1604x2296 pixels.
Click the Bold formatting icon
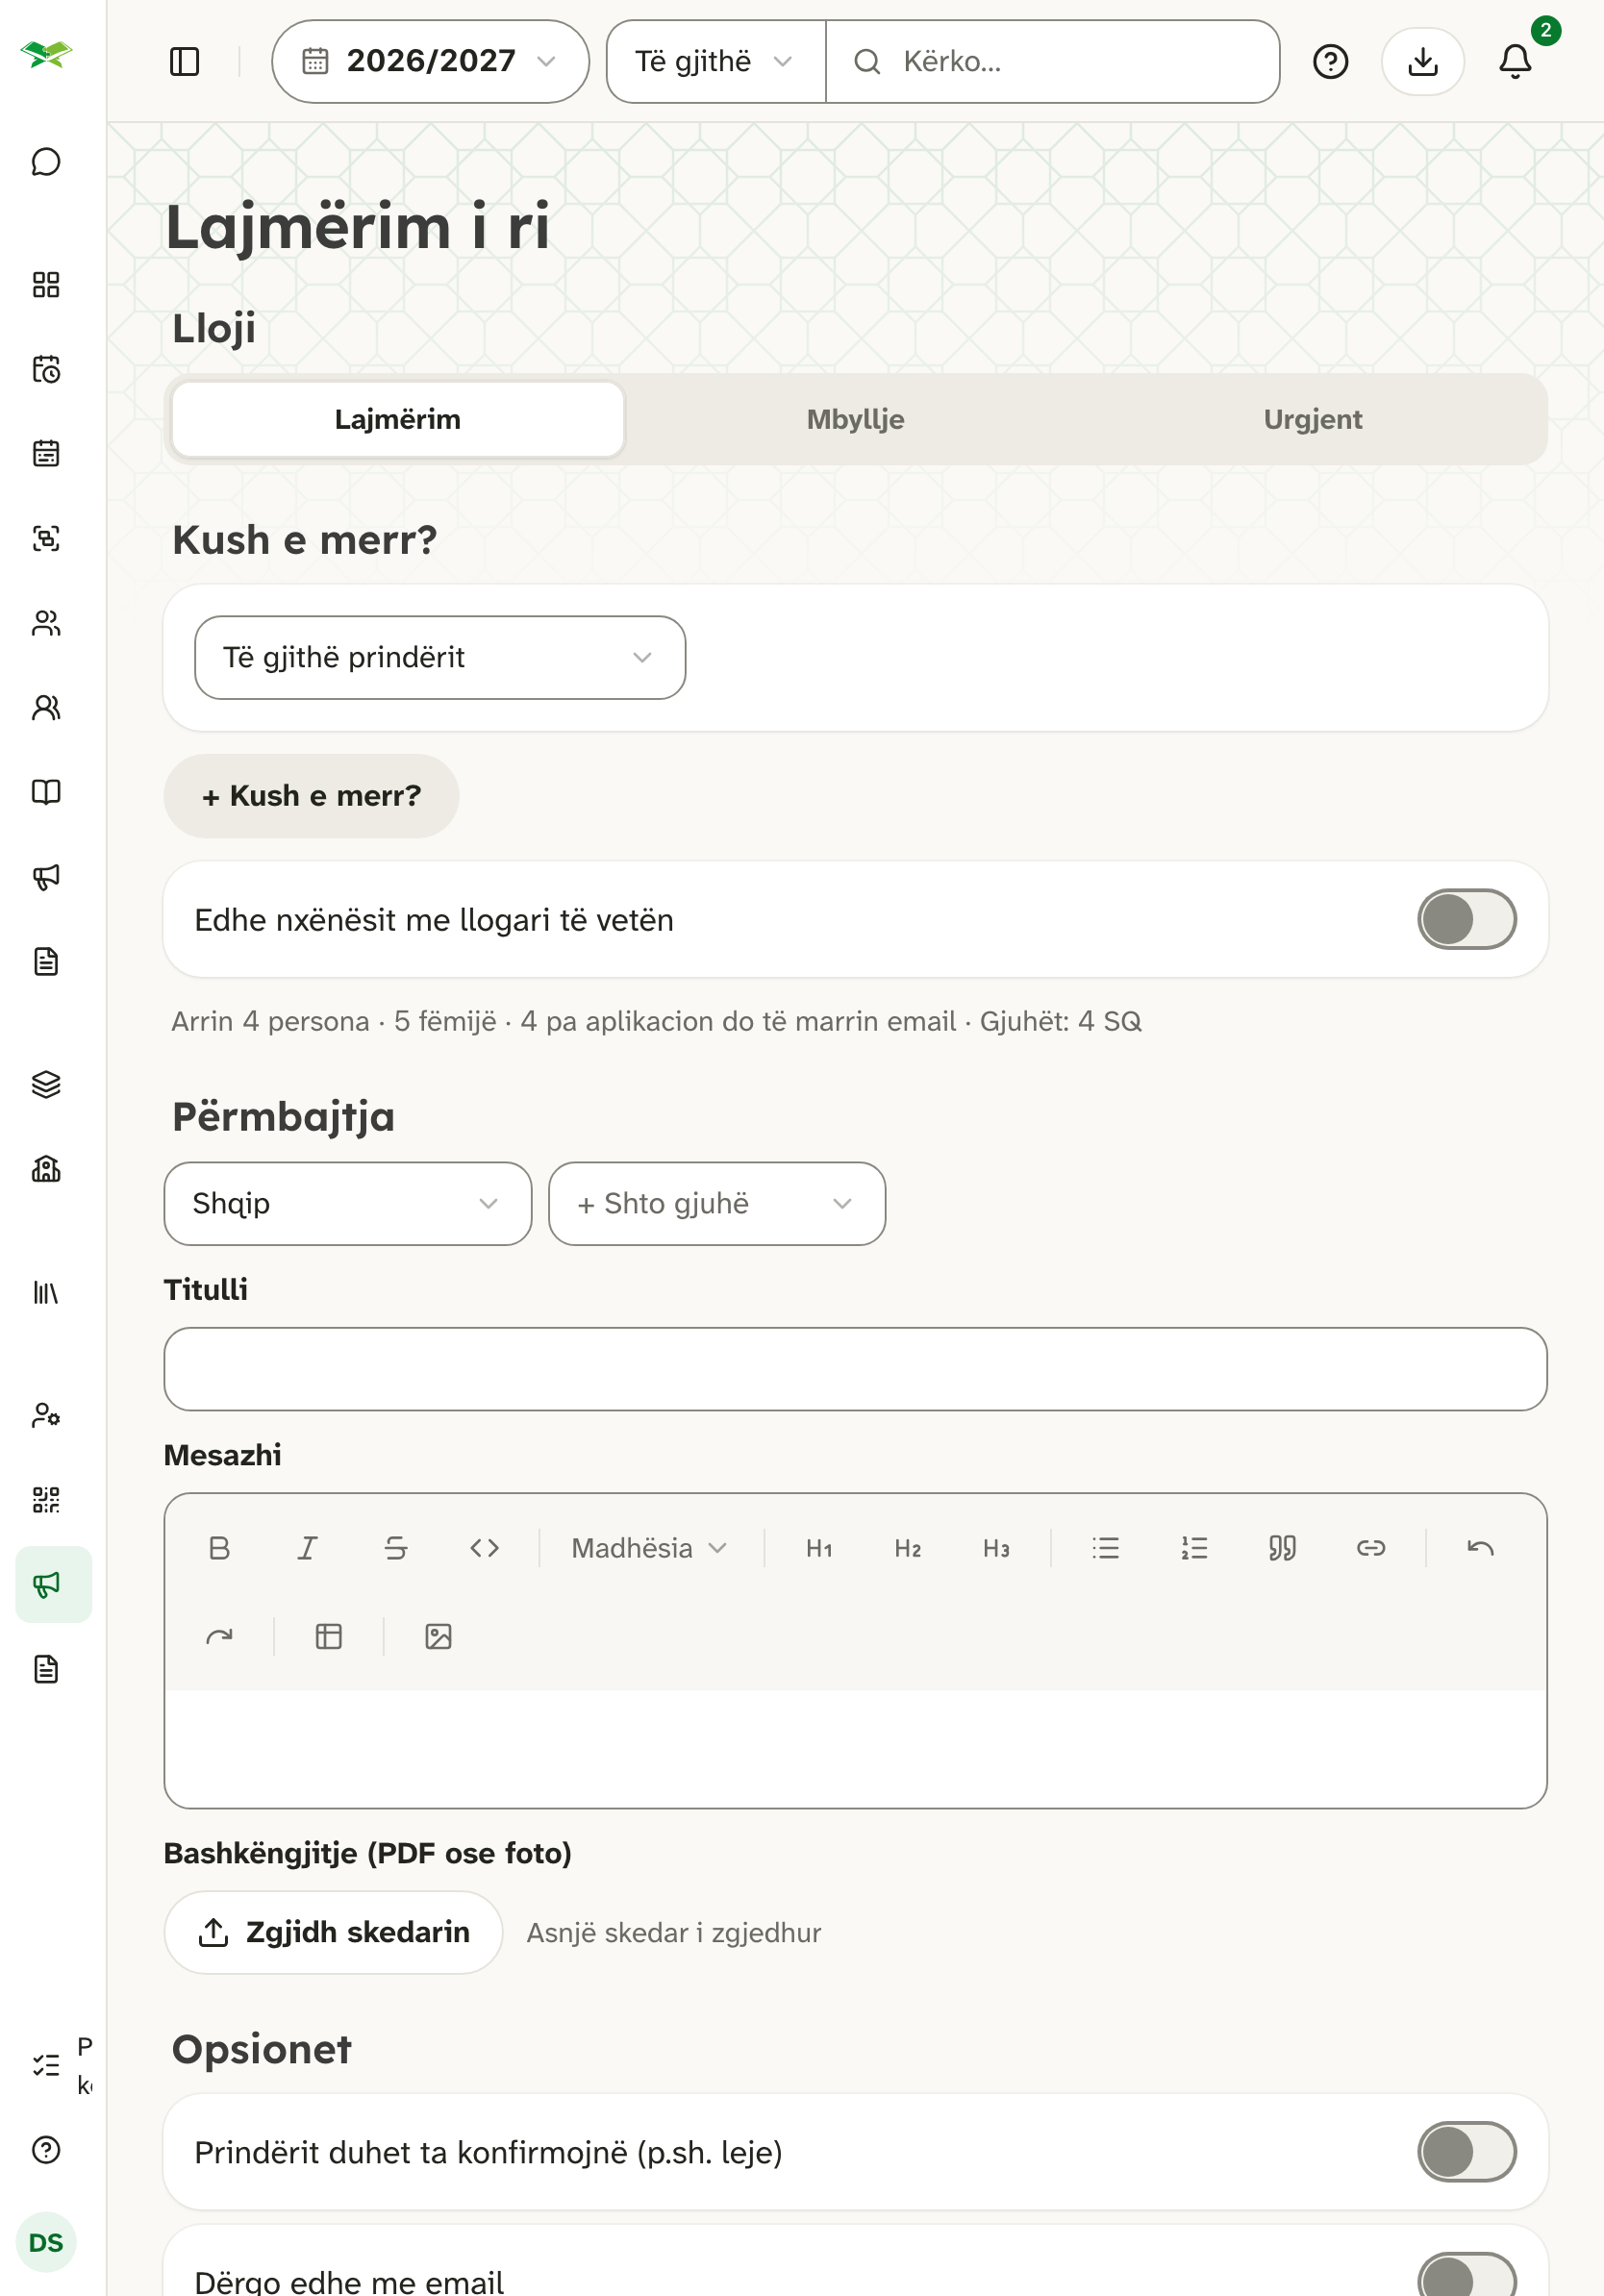tap(219, 1548)
